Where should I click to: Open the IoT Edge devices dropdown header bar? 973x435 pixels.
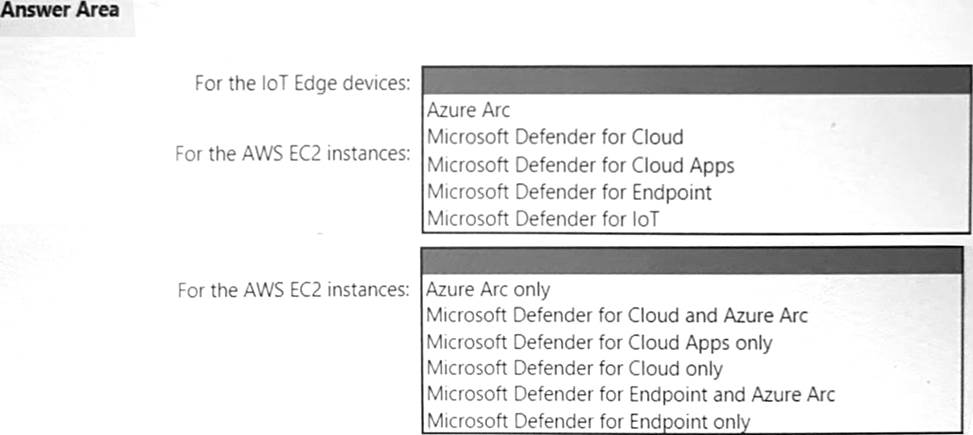point(696,81)
